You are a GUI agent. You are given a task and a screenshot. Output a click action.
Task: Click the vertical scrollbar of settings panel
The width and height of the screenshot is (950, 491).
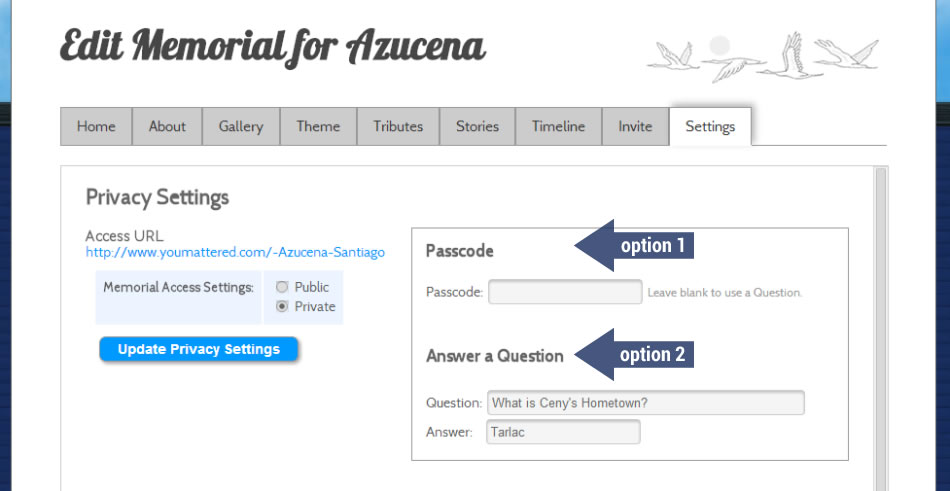881,329
